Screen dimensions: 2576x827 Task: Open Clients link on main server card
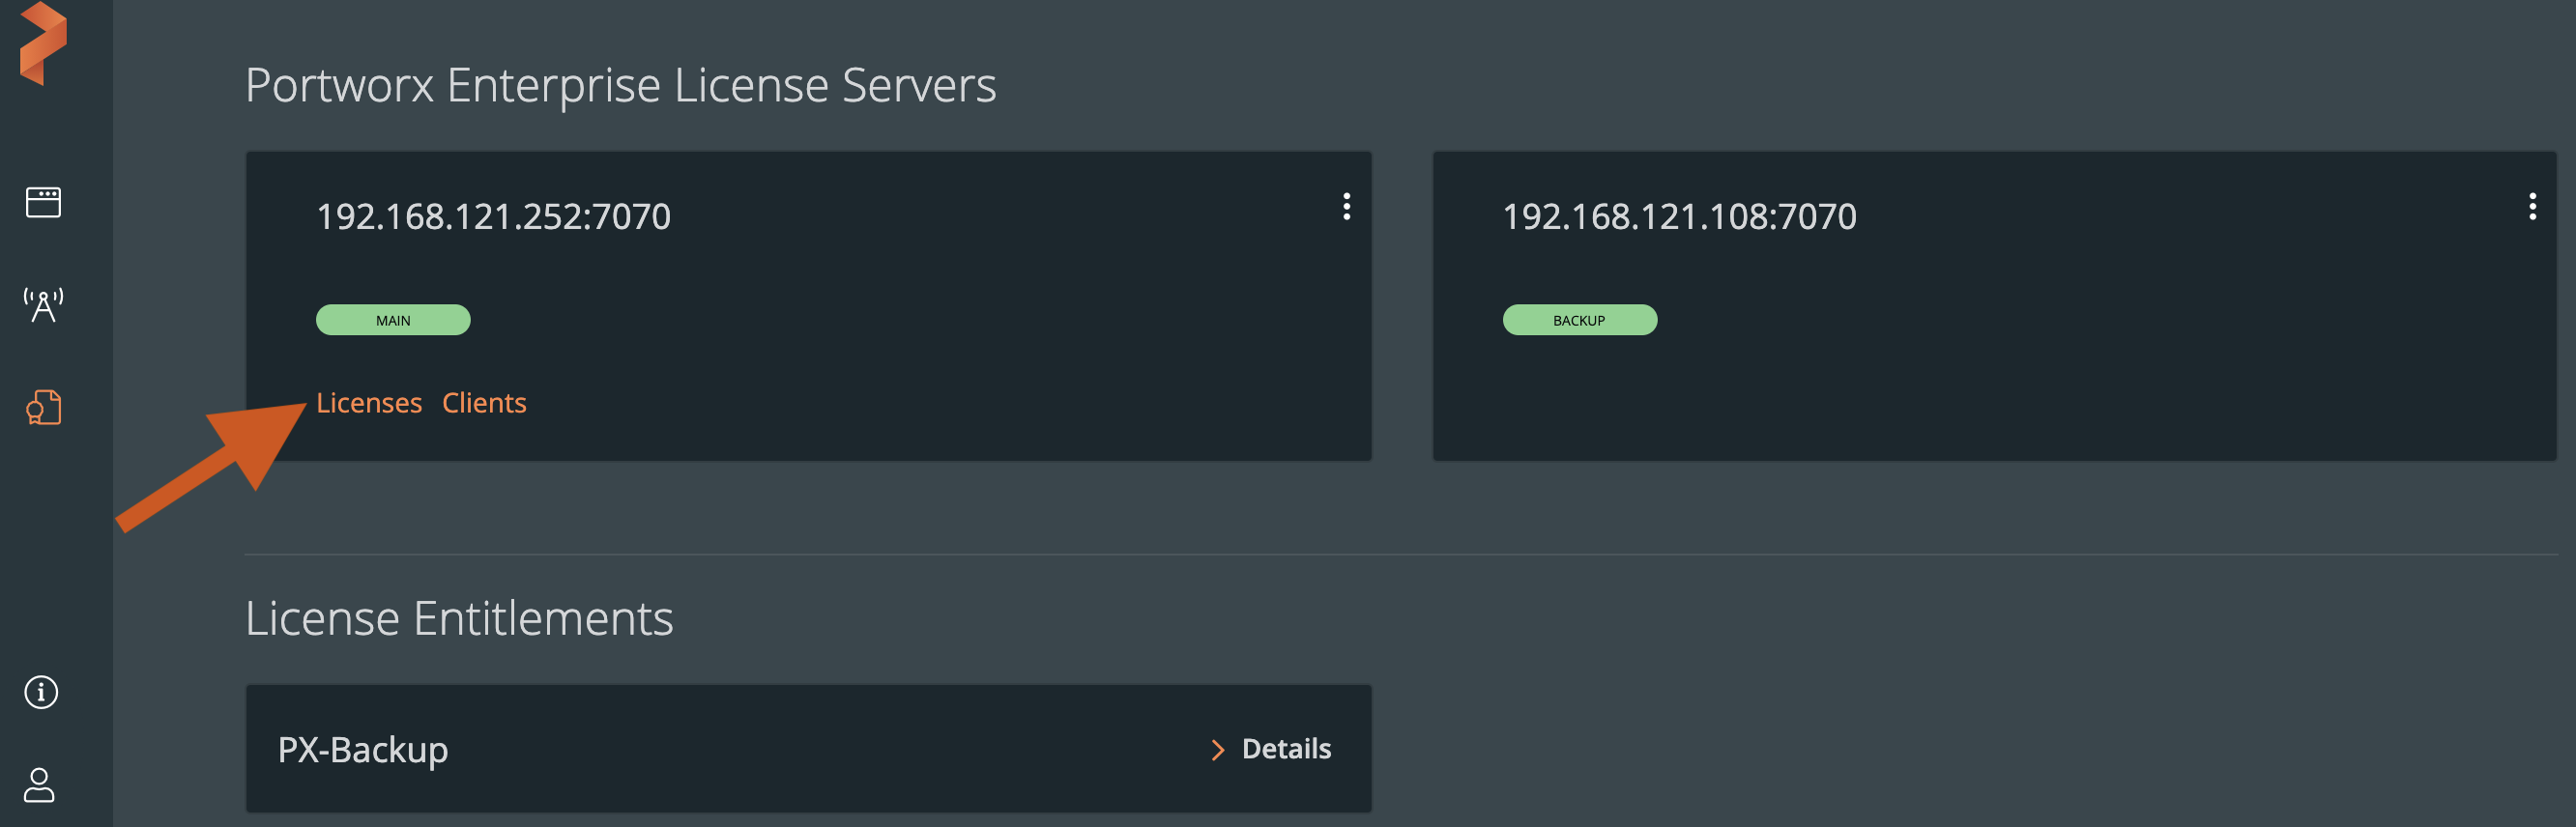click(484, 403)
